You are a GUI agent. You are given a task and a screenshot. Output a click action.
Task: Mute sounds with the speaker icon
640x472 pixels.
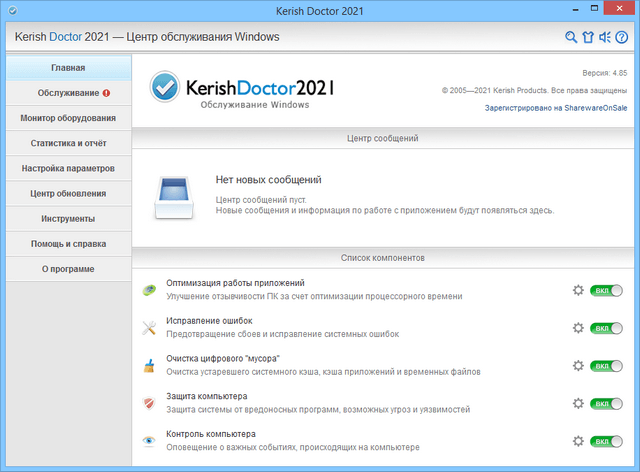click(x=605, y=38)
